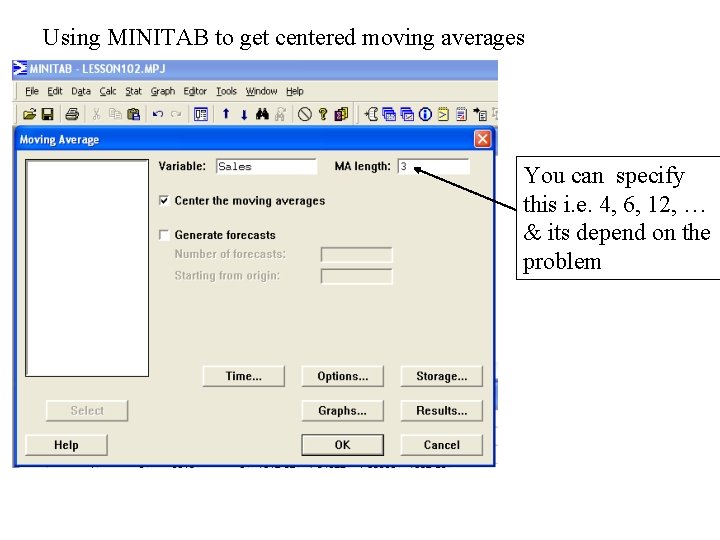Viewport: 720px width, 540px height.
Task: Click the Help button in the dialog
Action: tap(66, 445)
